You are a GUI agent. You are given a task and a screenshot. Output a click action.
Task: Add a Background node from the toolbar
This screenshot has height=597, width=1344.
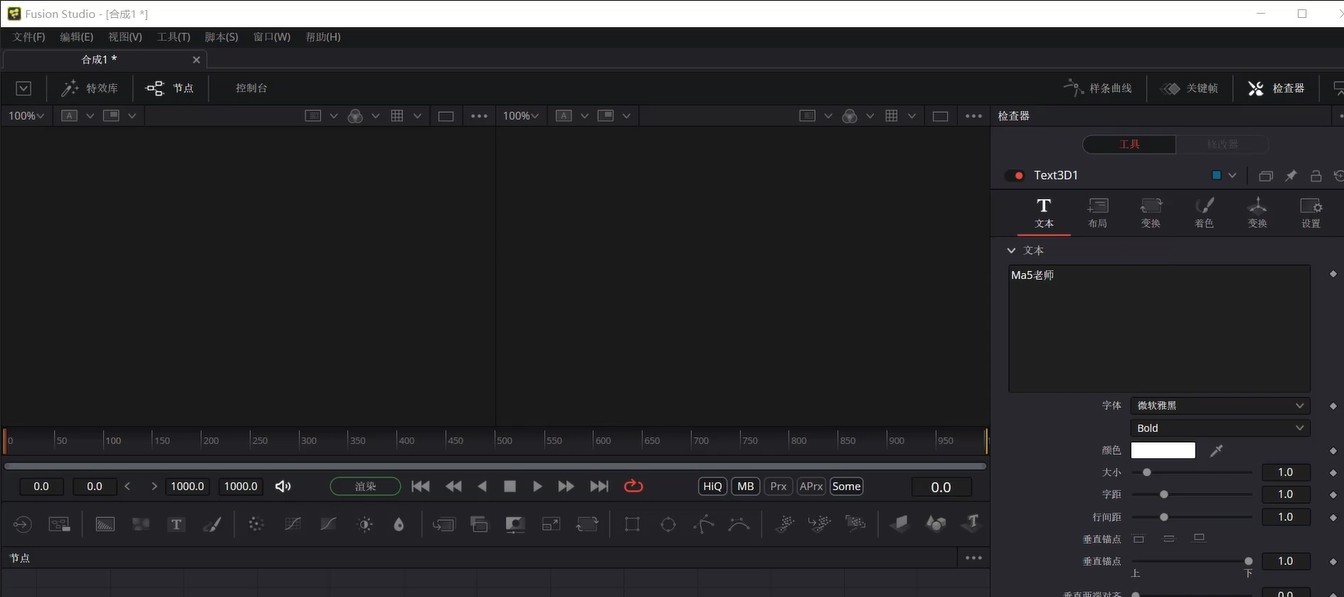105,524
